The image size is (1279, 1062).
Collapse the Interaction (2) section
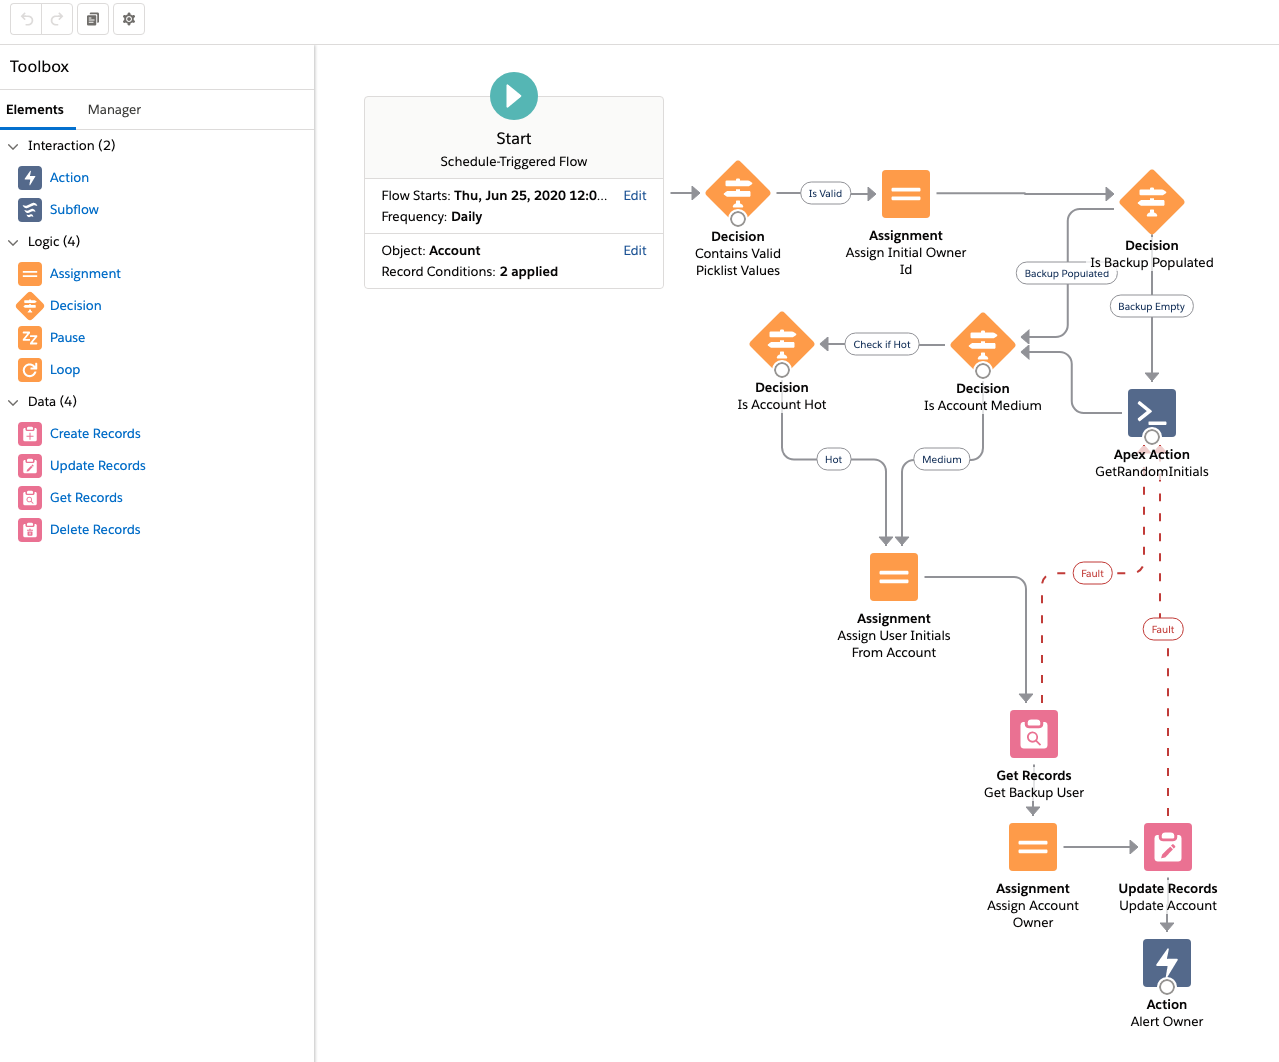pyautogui.click(x=14, y=146)
